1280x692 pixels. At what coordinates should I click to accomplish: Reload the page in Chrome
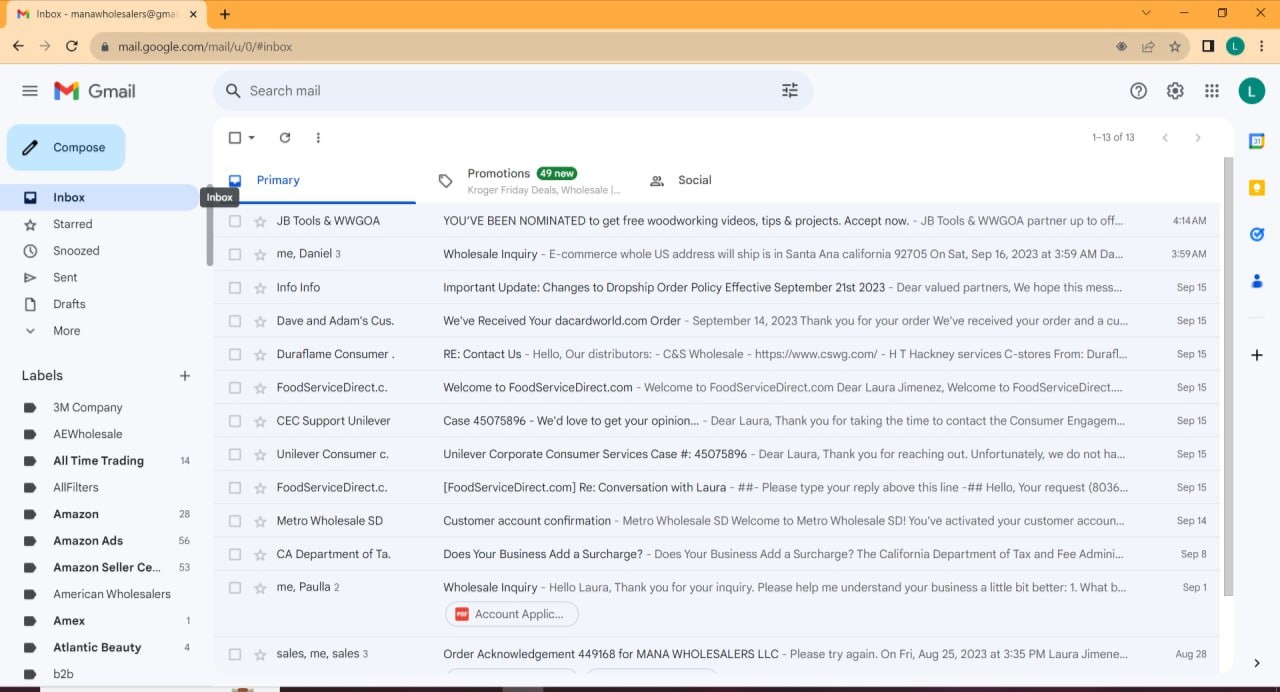(72, 46)
